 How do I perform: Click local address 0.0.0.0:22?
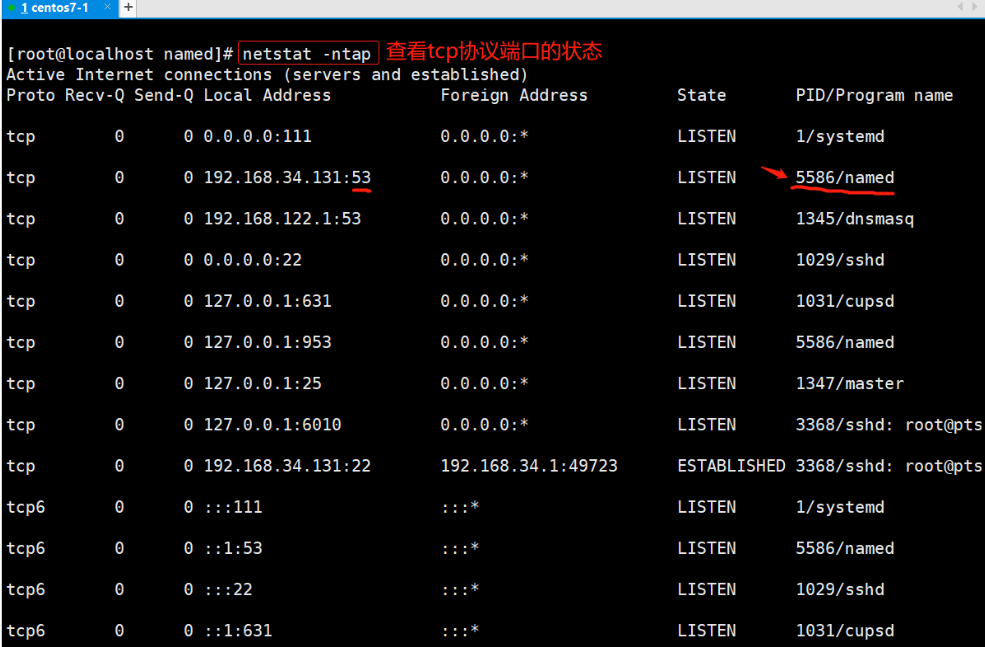click(x=253, y=260)
